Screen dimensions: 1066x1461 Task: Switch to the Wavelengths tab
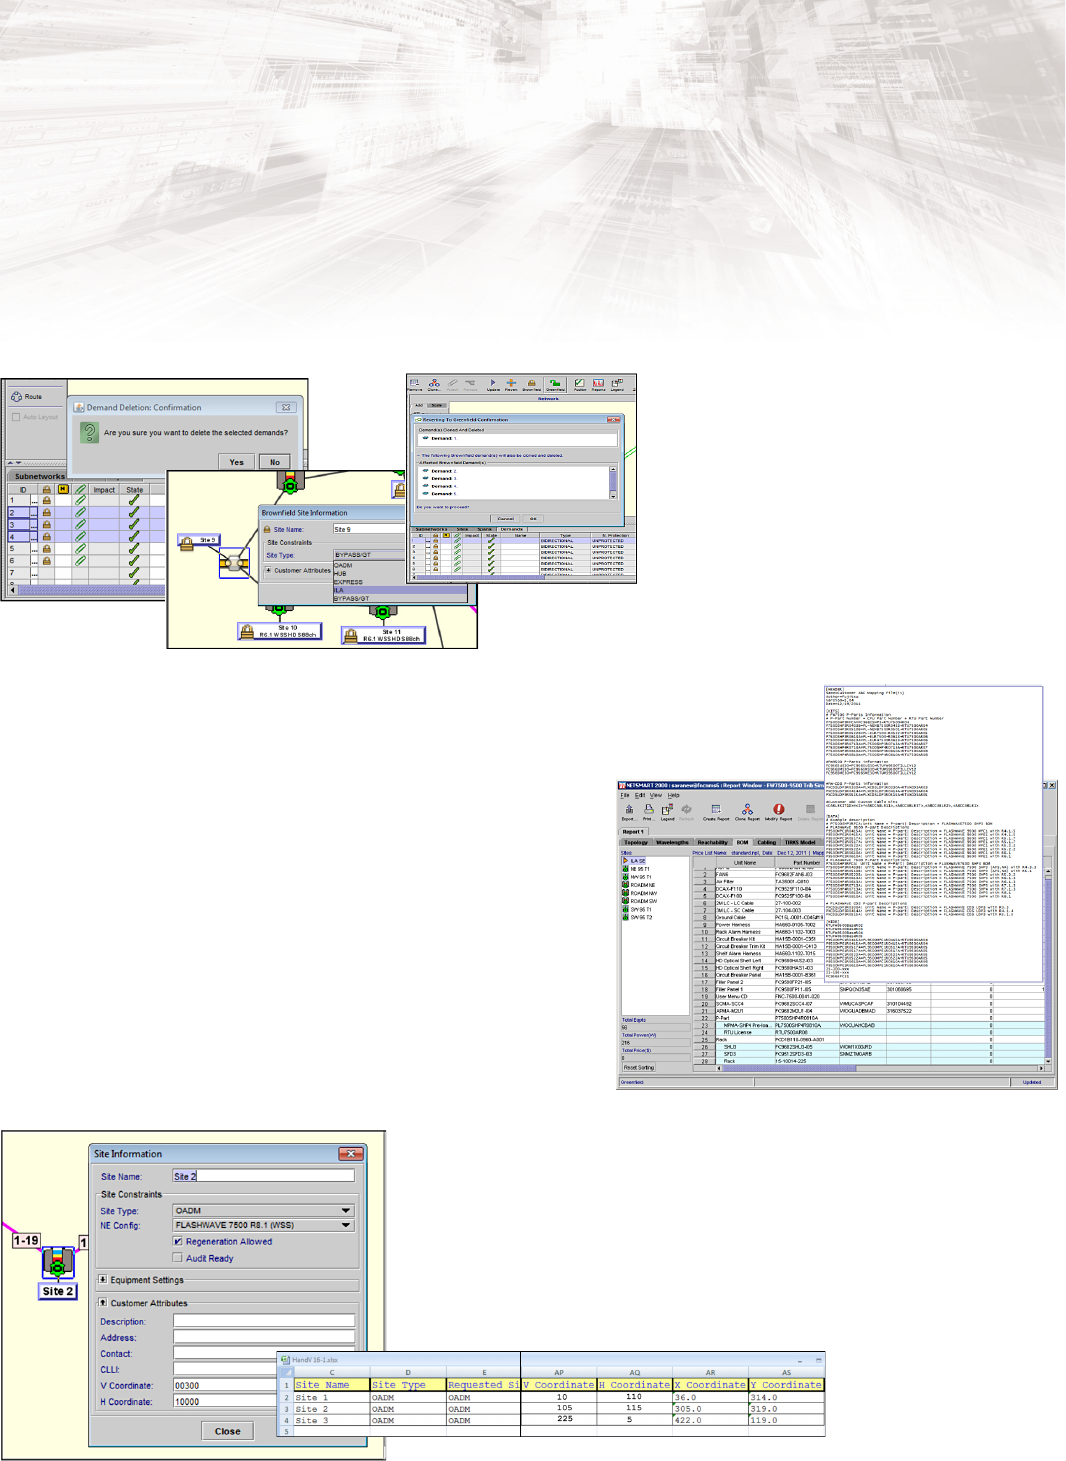coord(672,842)
